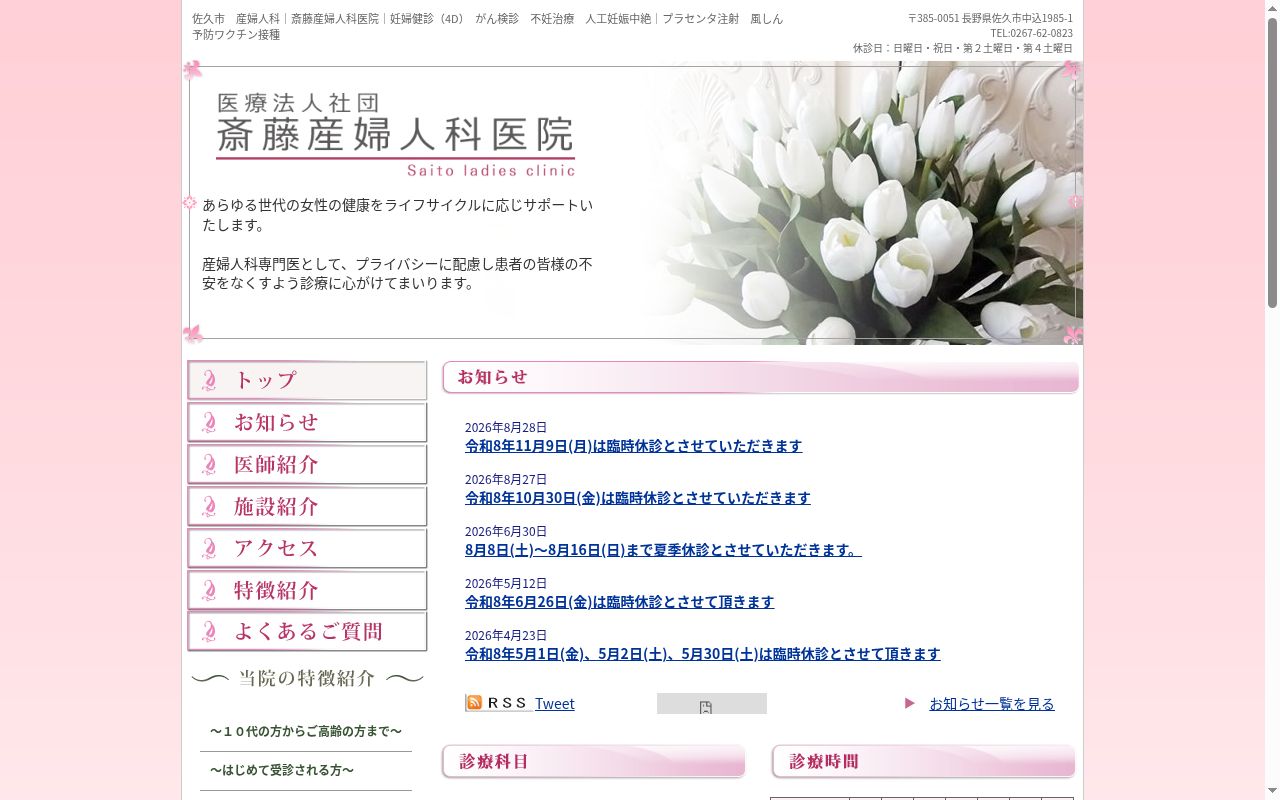Click the お知らせ一覧を見る link

[x=991, y=704]
